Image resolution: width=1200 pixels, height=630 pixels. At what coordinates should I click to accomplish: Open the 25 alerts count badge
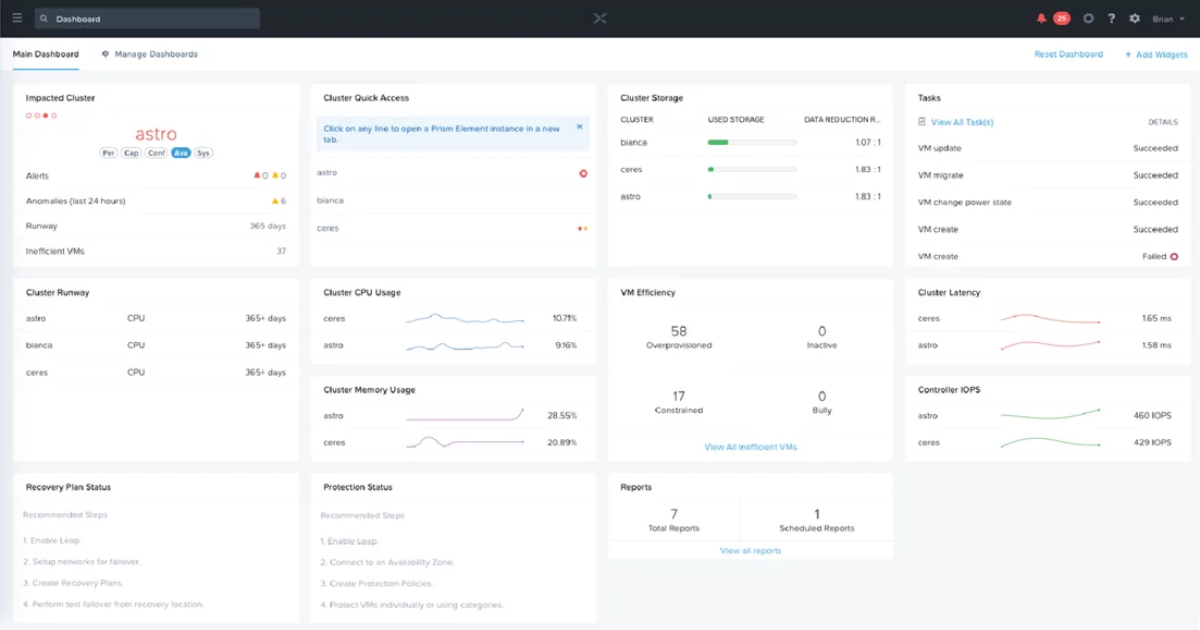[x=1061, y=18]
